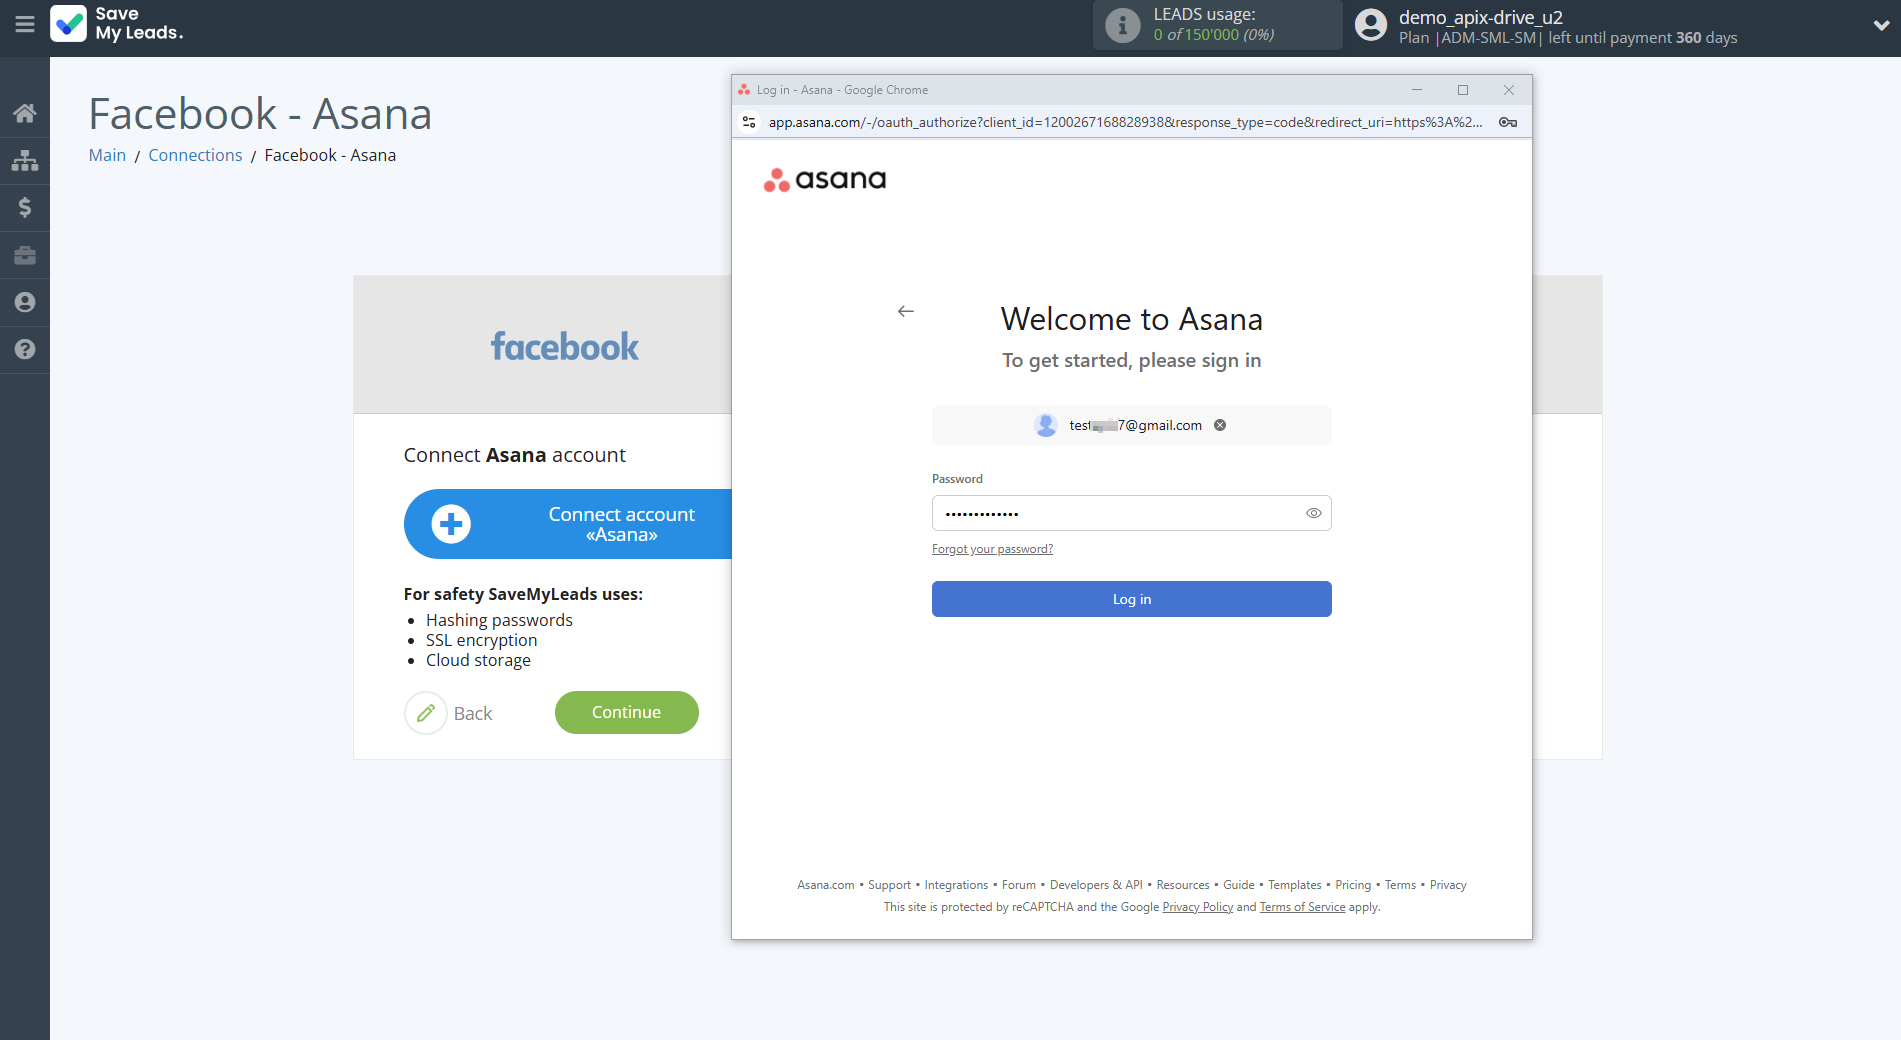Focus the Password input field
Image resolution: width=1901 pixels, height=1040 pixels.
coord(1115,513)
